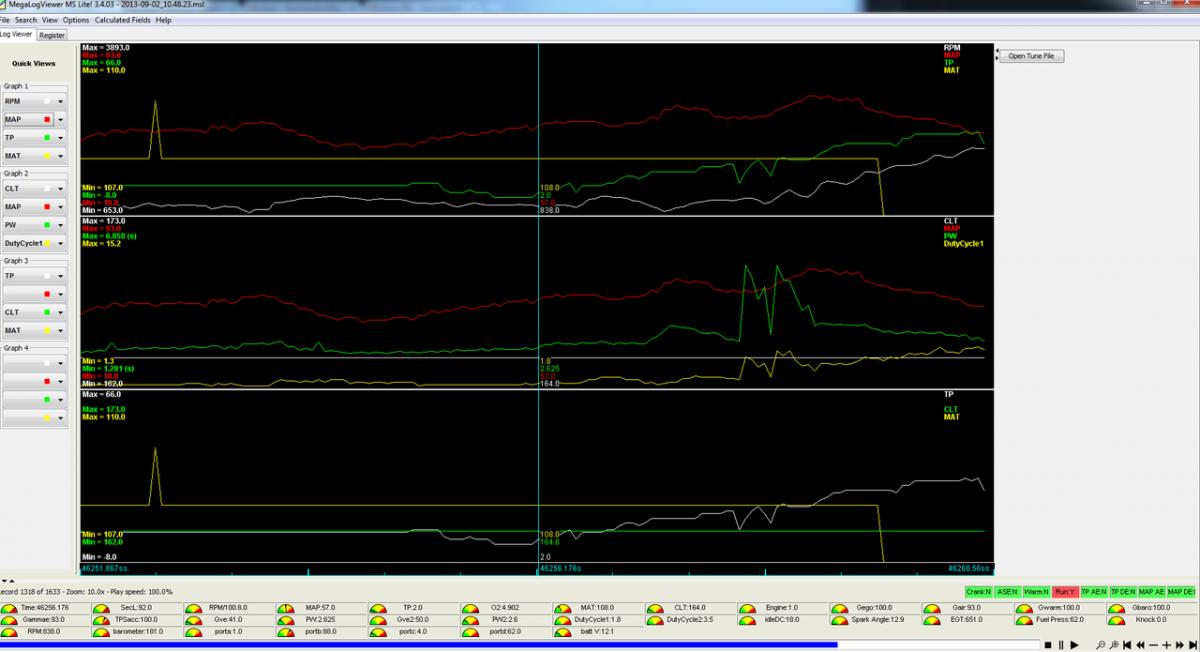Click ASE:N status indicator
This screenshot has height=652, width=1200.
(x=1007, y=592)
